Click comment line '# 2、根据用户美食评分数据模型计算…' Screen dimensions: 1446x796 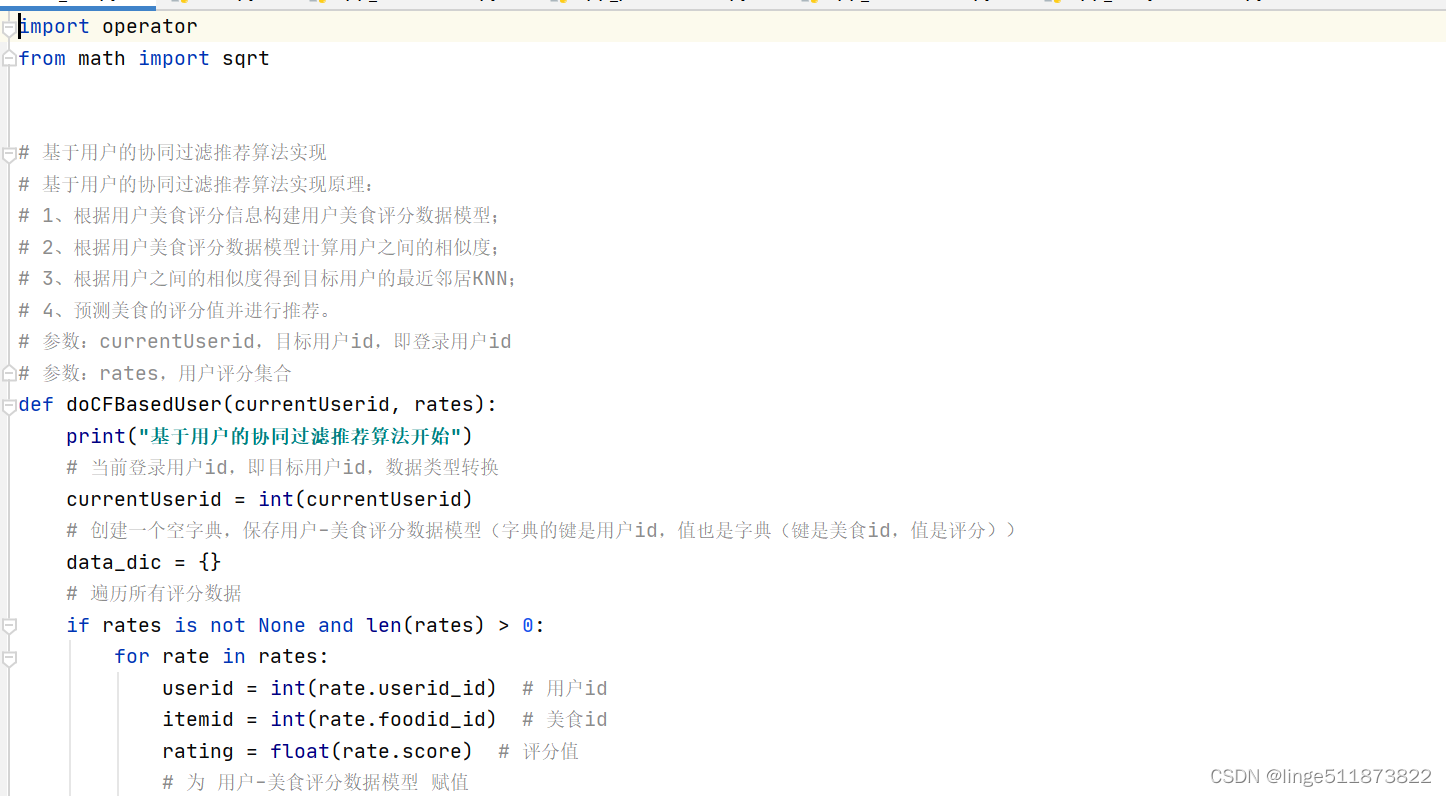[x=259, y=247]
